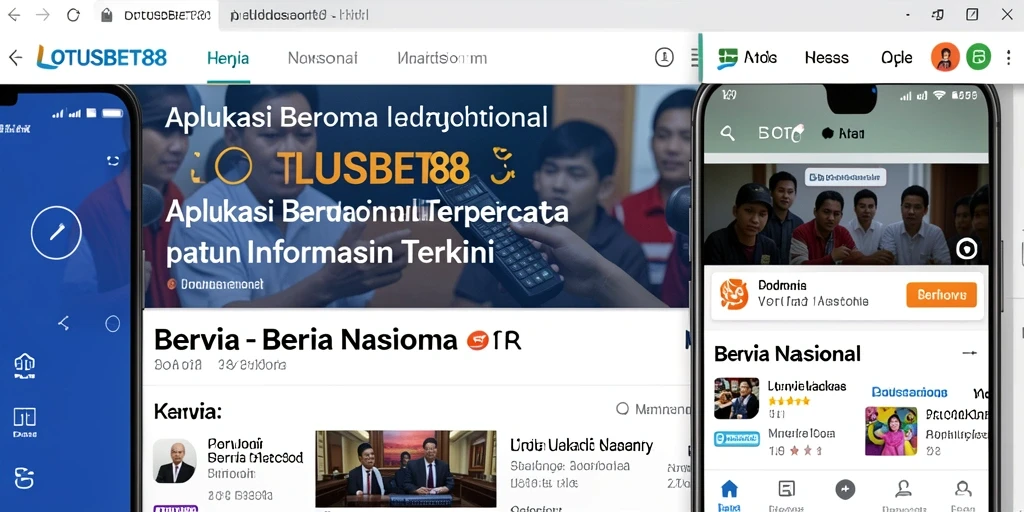Tap the Home icon in phone bottom navigation
Image resolution: width=1024 pixels, height=512 pixels.
pos(729,488)
